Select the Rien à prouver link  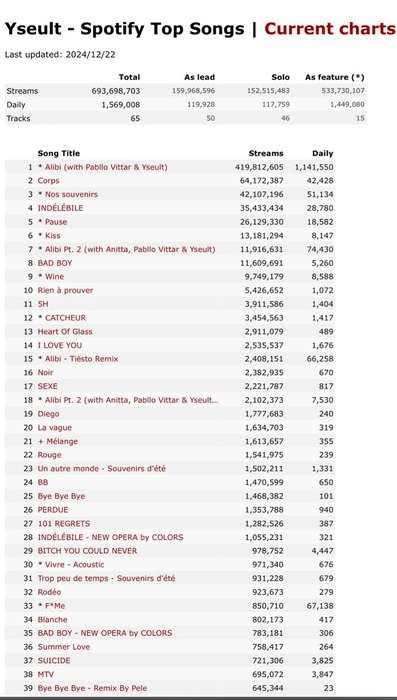click(x=65, y=290)
